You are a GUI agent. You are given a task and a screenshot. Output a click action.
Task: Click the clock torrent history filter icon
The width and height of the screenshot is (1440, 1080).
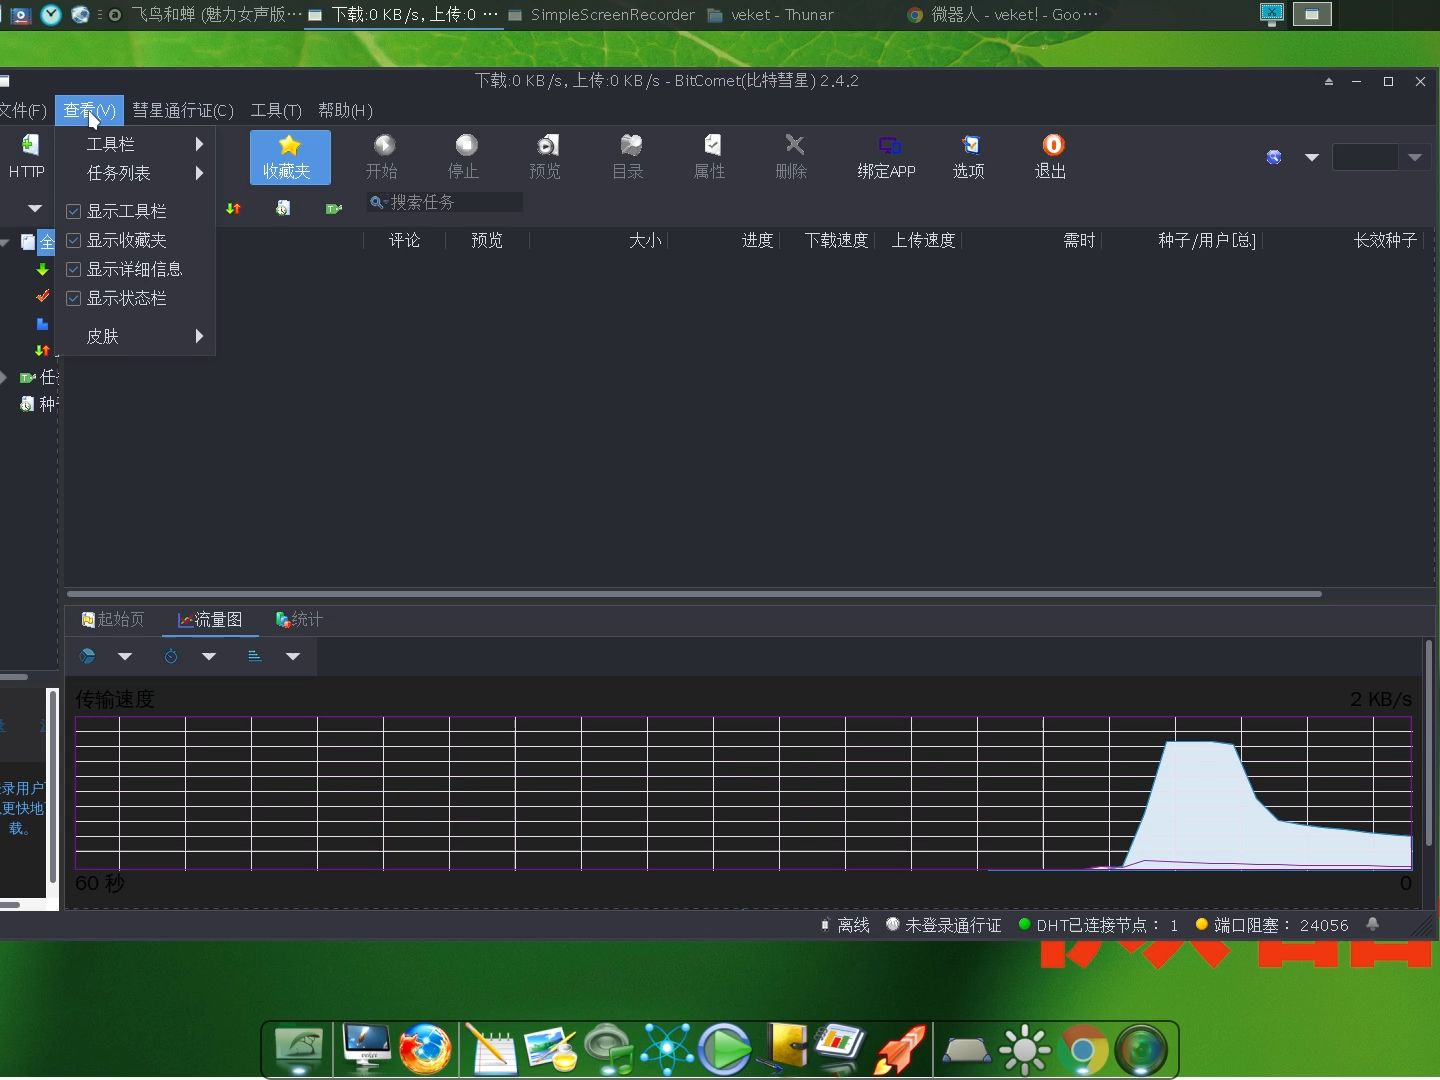(x=284, y=208)
